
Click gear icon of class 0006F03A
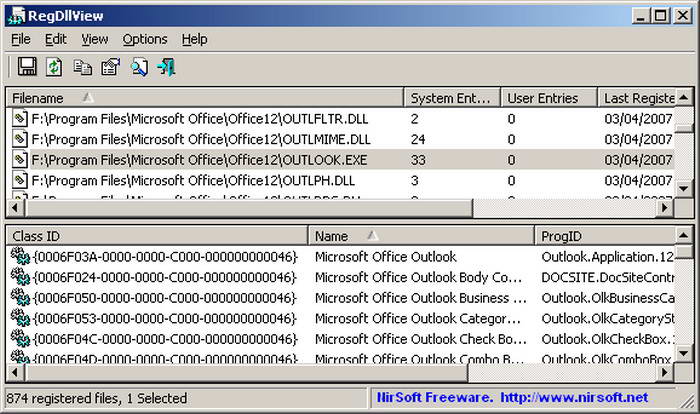pyautogui.click(x=20, y=256)
